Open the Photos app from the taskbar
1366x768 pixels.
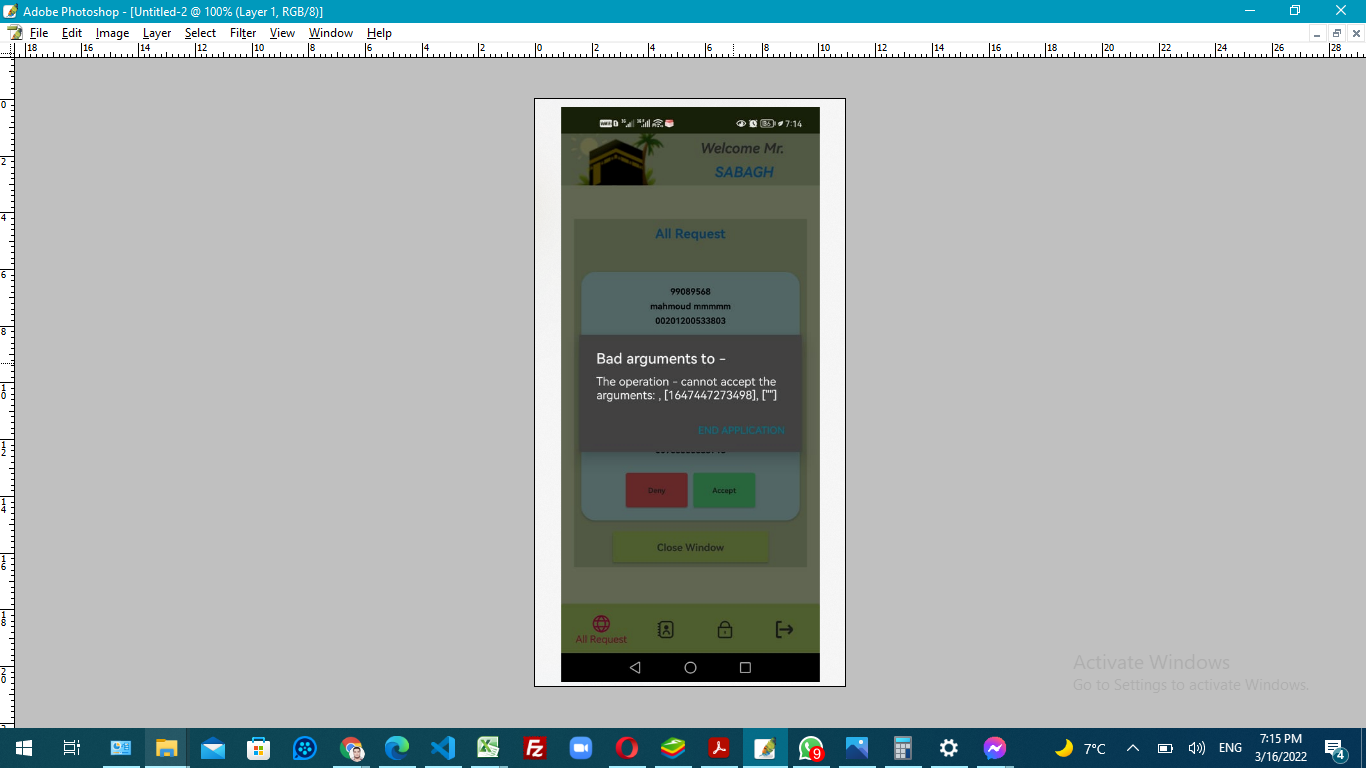pyautogui.click(x=857, y=748)
